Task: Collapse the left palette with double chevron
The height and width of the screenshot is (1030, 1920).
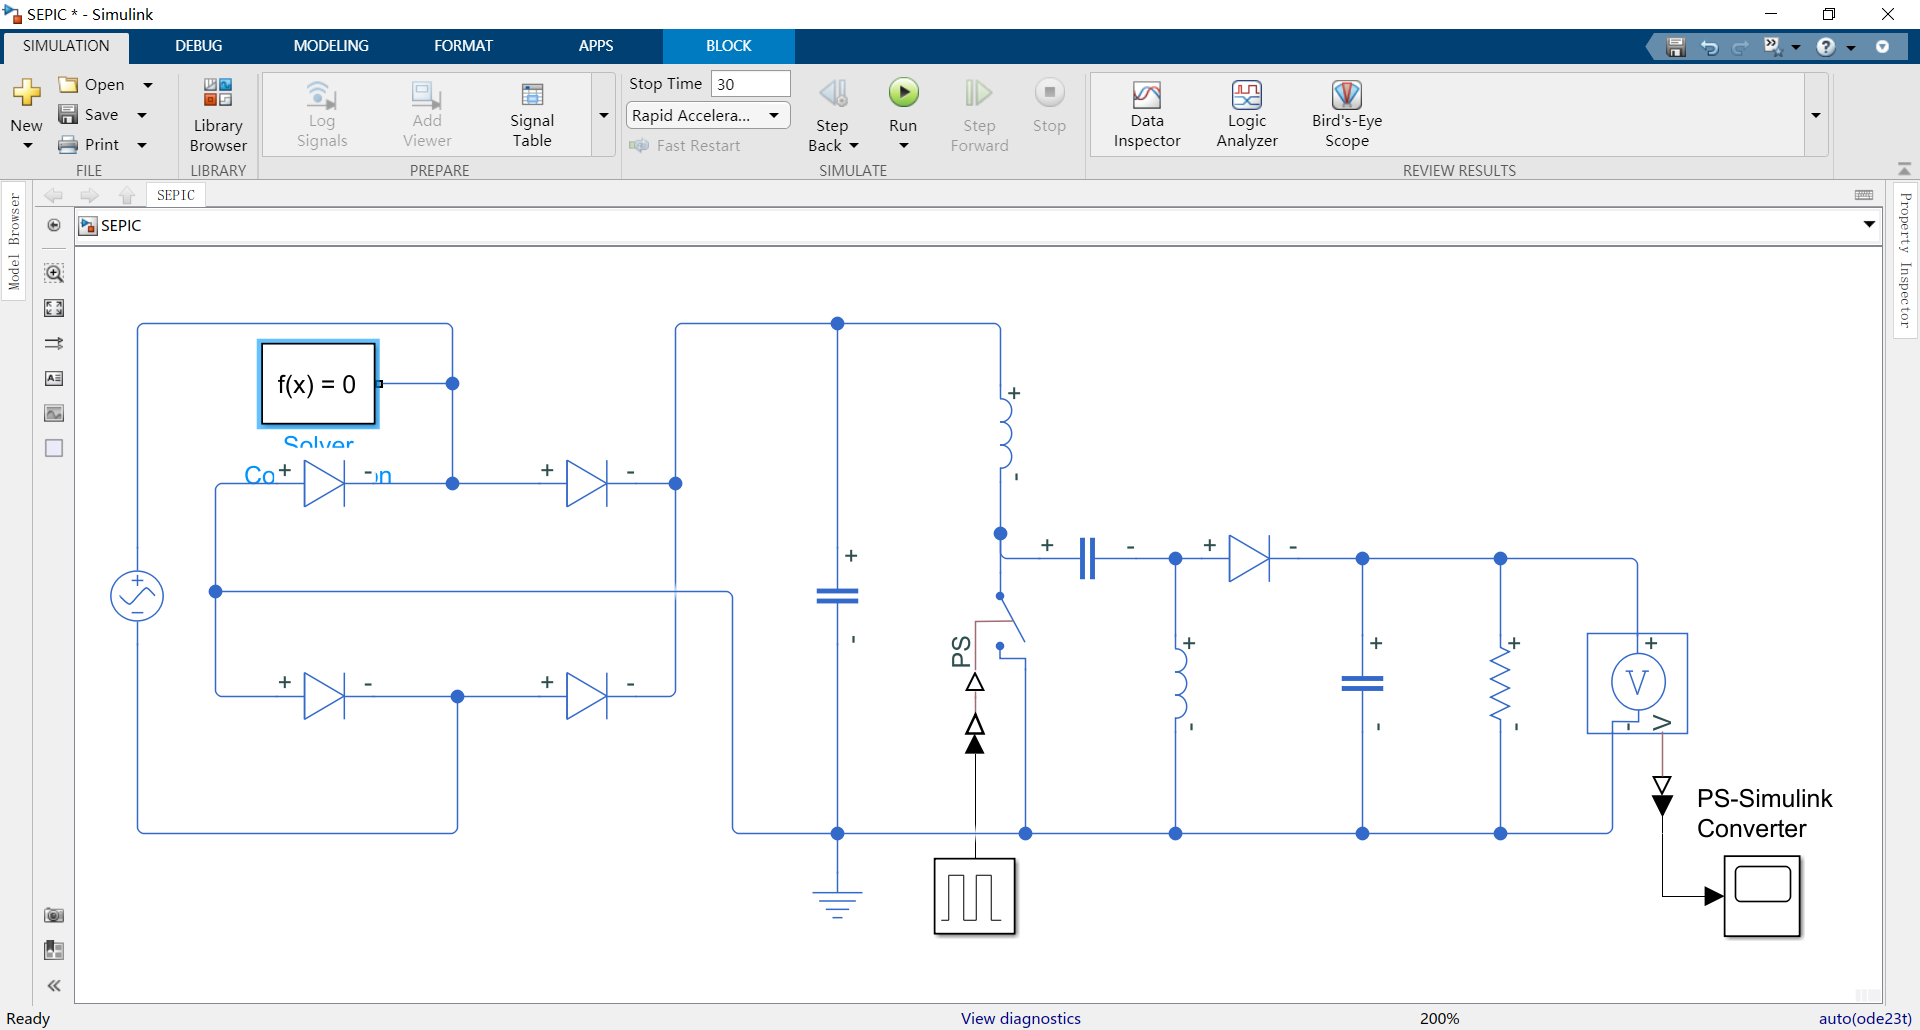Action: (x=54, y=986)
